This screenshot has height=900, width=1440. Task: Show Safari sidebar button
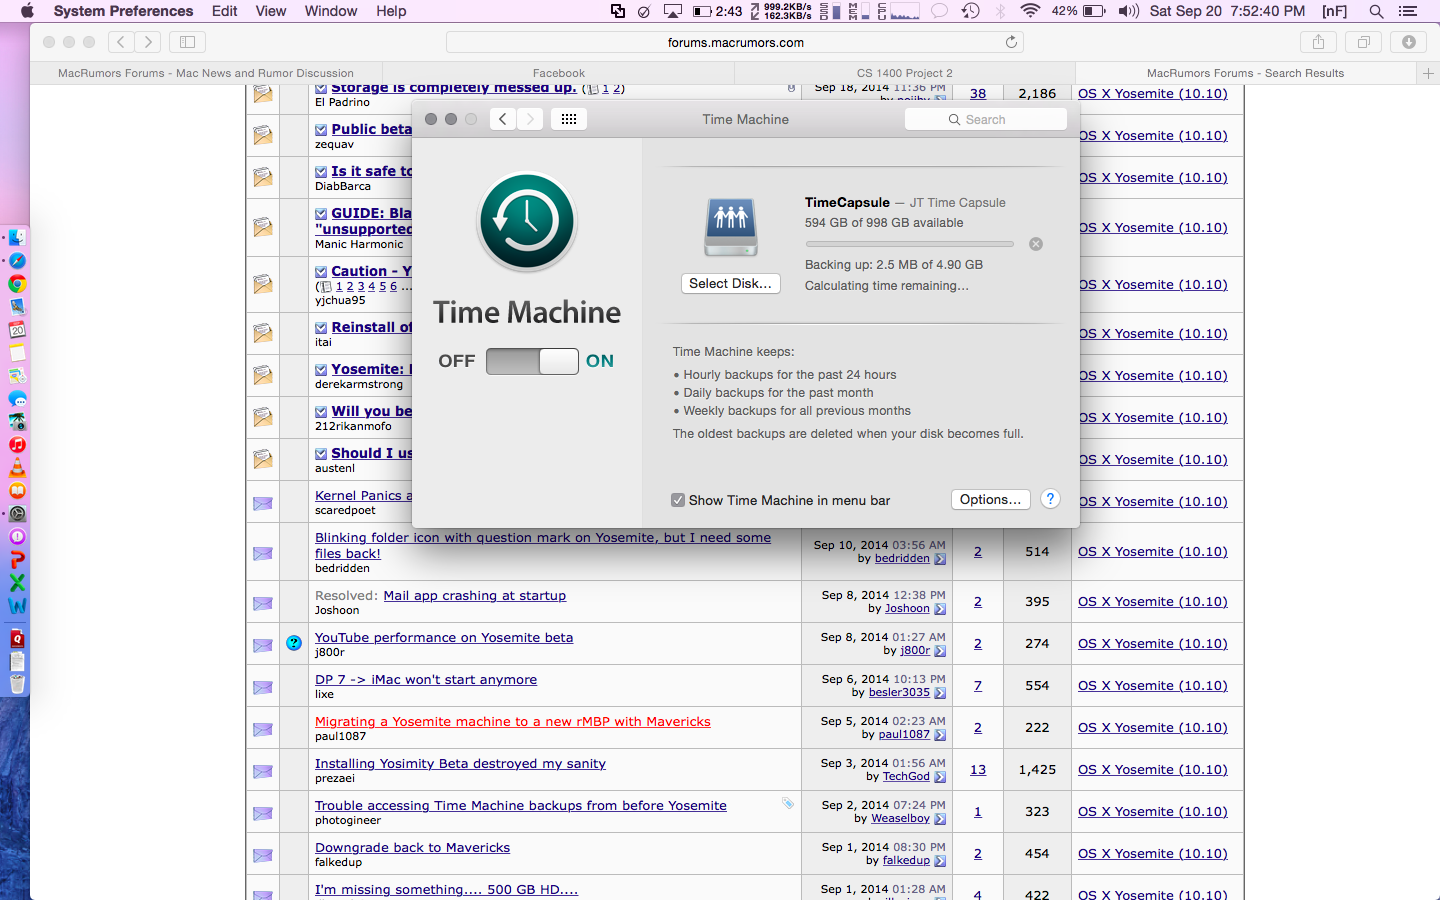pyautogui.click(x=187, y=42)
